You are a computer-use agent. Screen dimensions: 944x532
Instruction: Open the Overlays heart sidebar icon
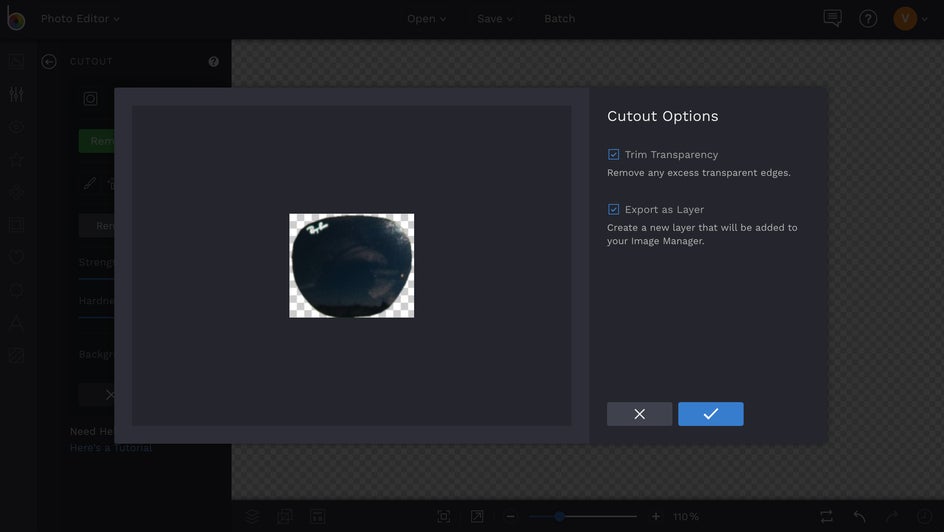tap(16, 257)
